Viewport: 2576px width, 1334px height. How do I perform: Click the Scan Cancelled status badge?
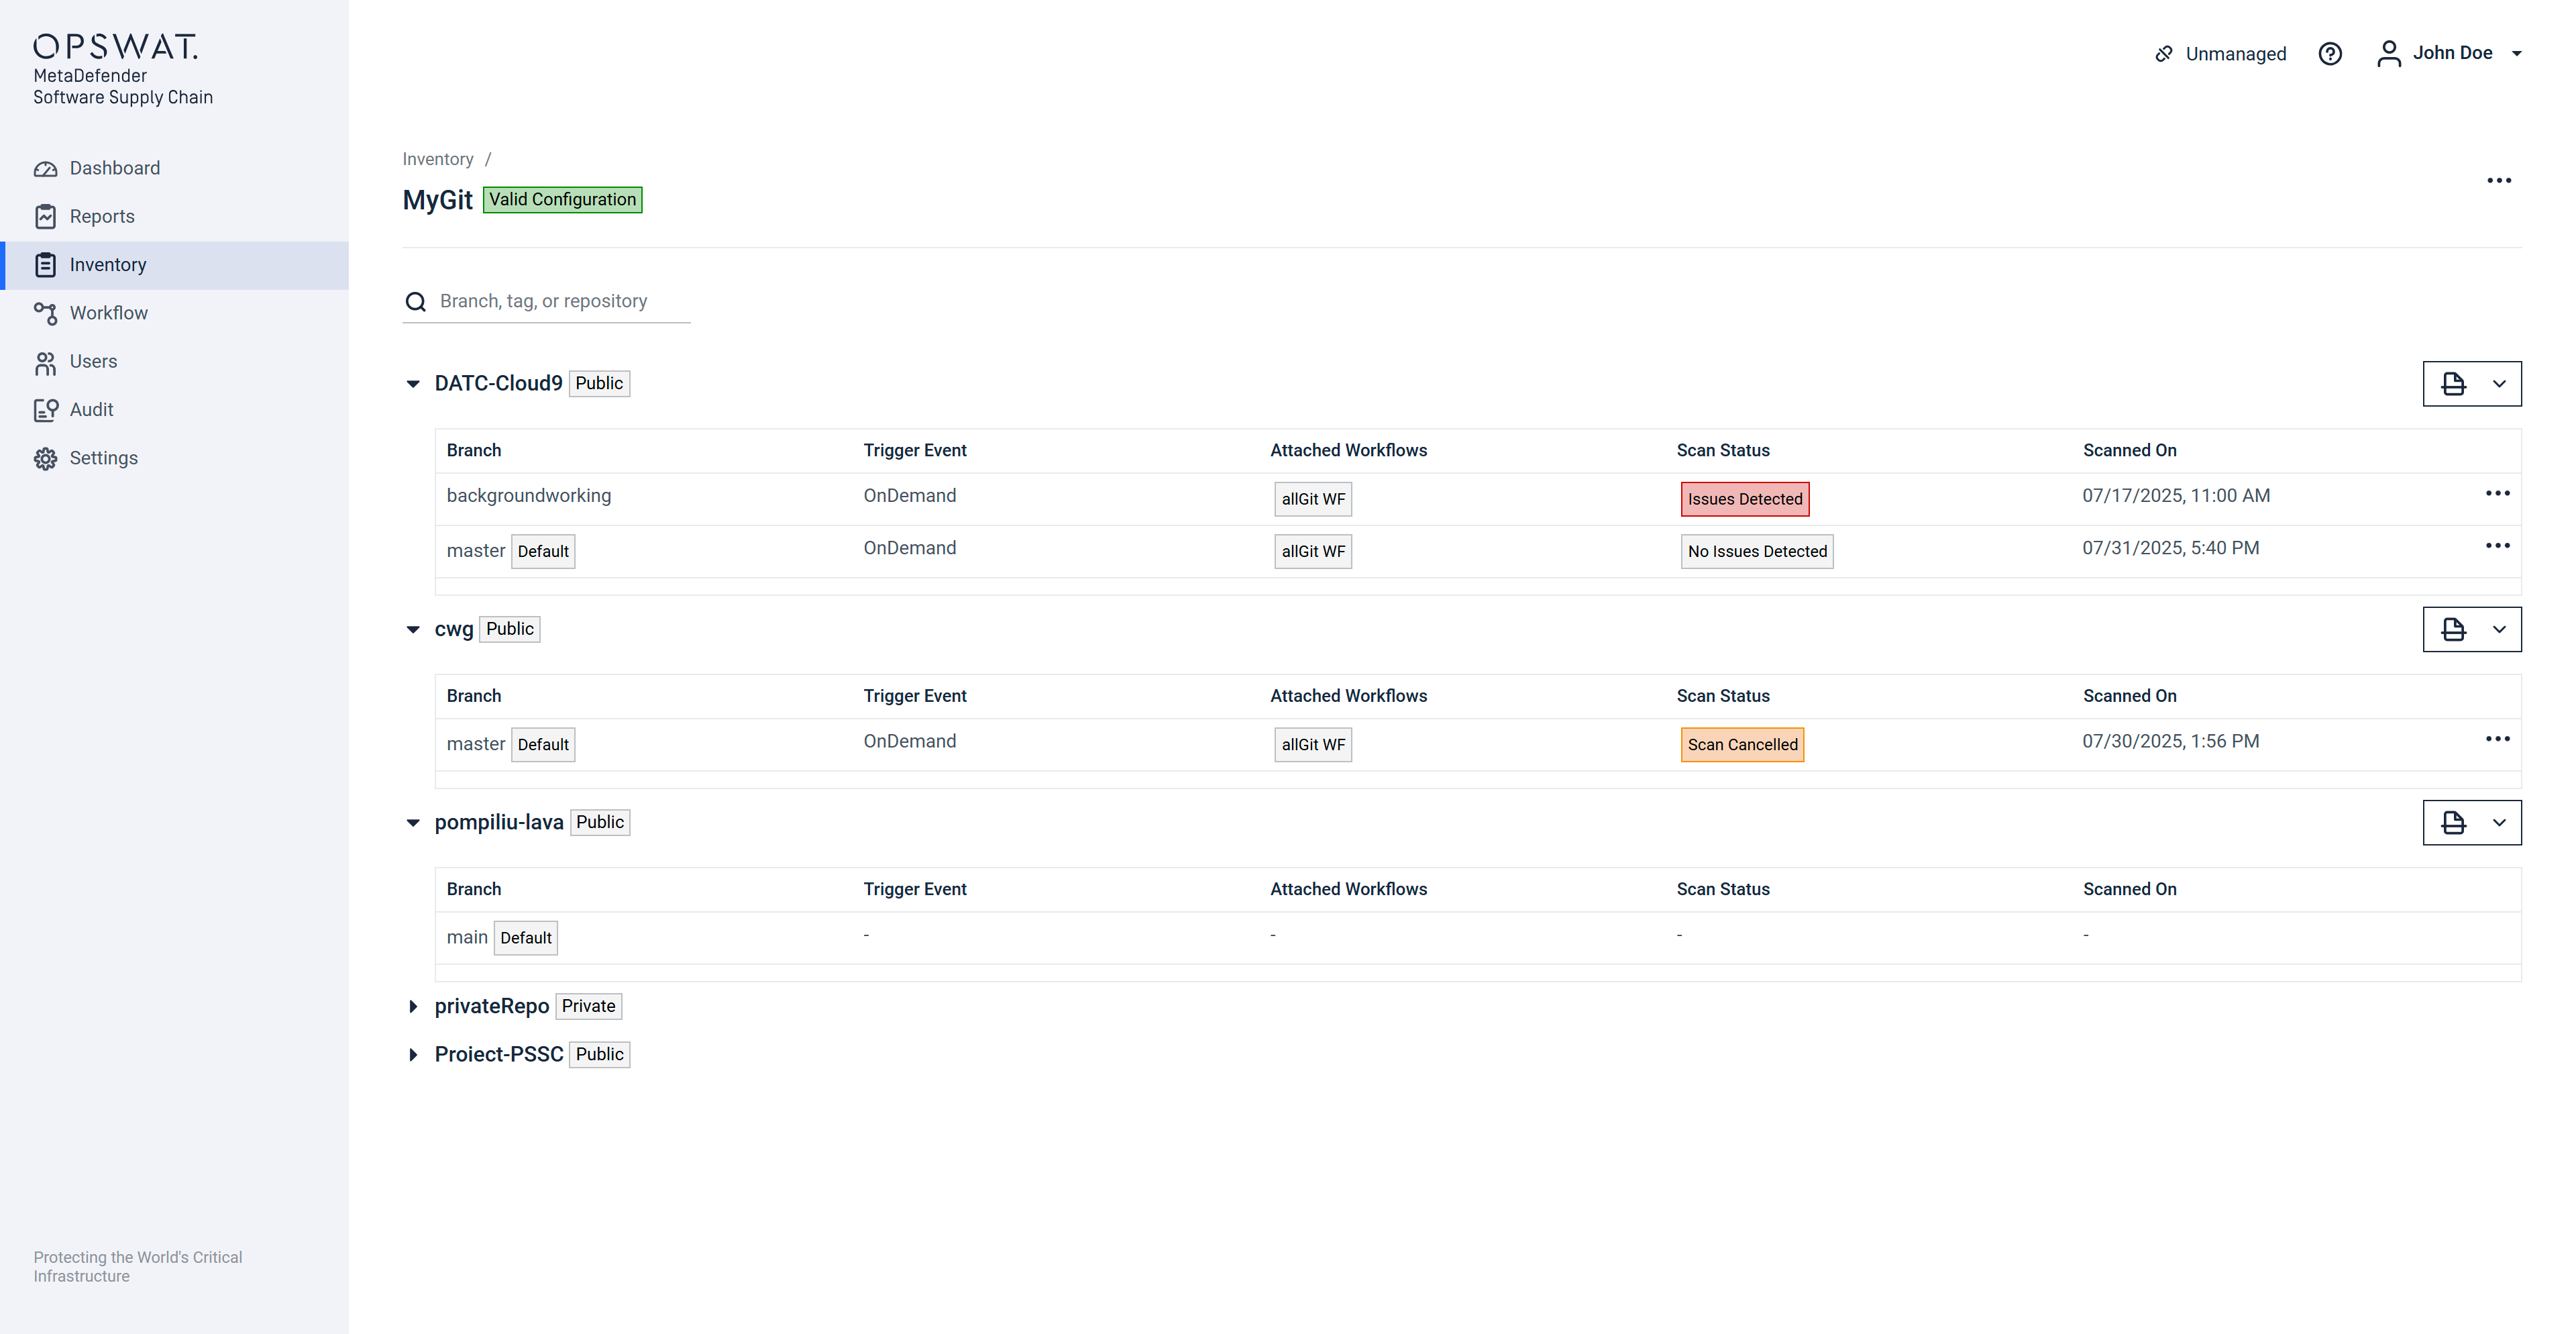1742,745
